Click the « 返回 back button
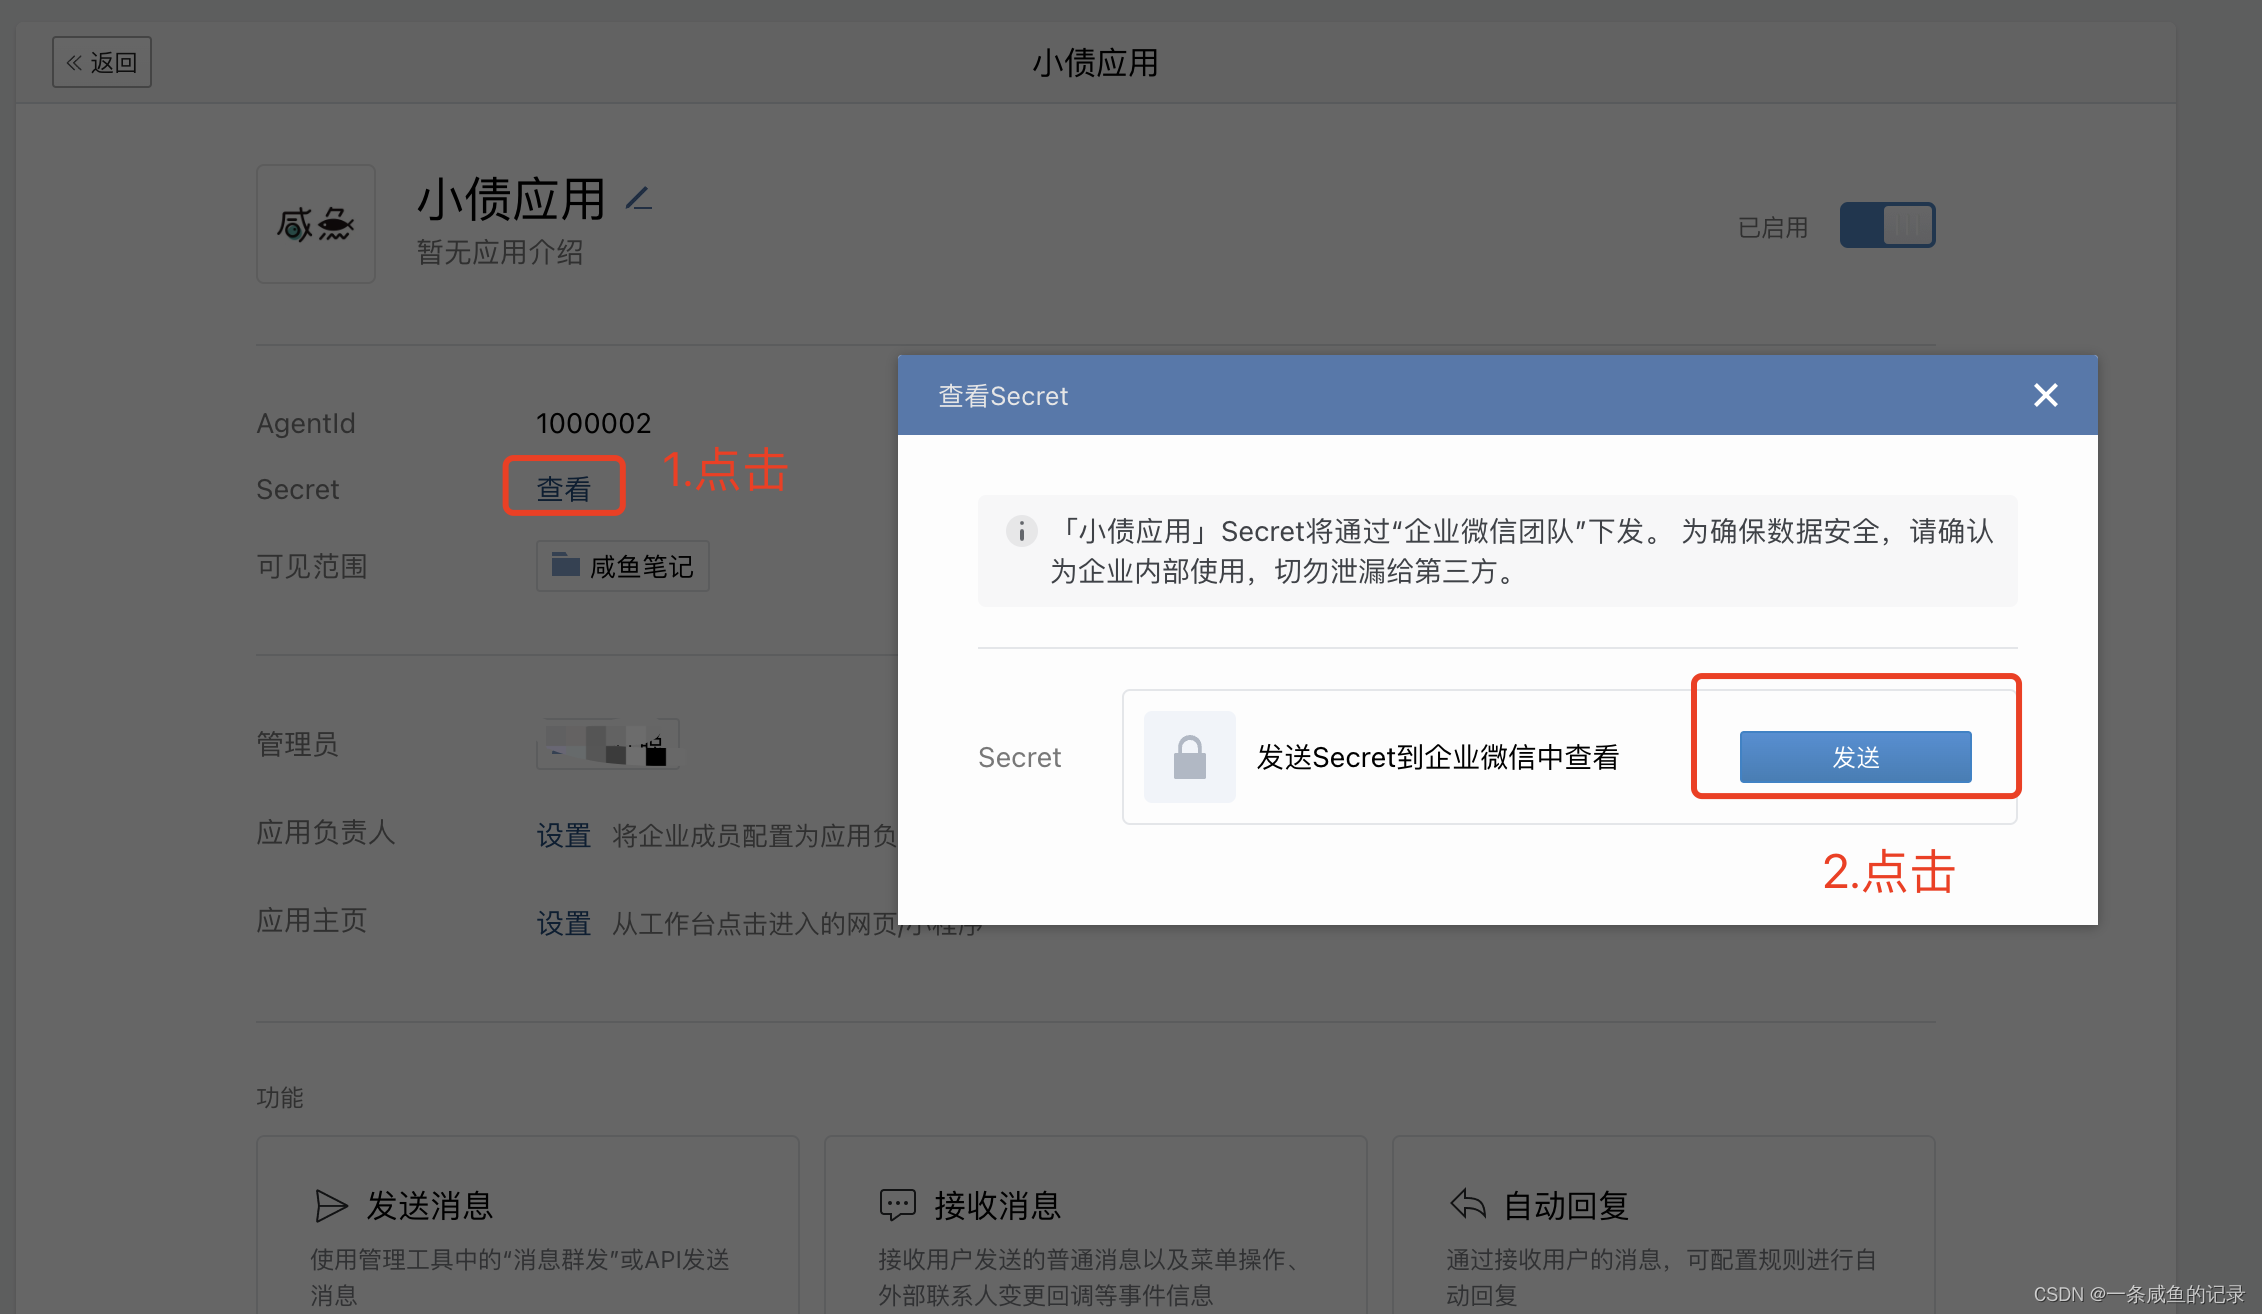 click(x=102, y=62)
